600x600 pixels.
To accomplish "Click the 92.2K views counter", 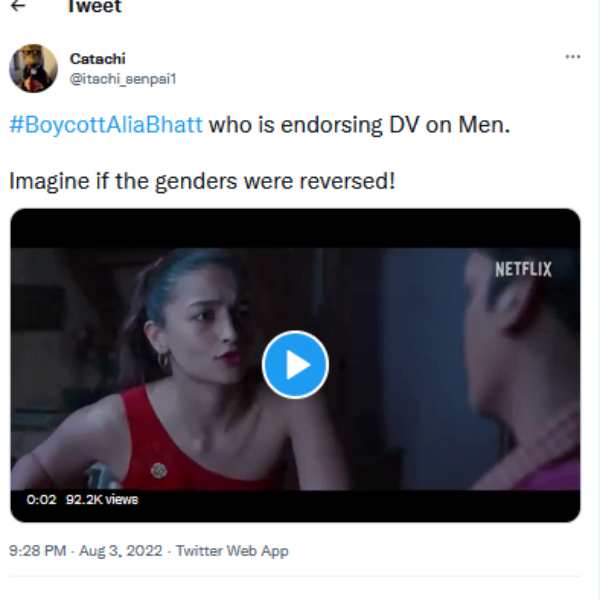I will click(x=102, y=500).
